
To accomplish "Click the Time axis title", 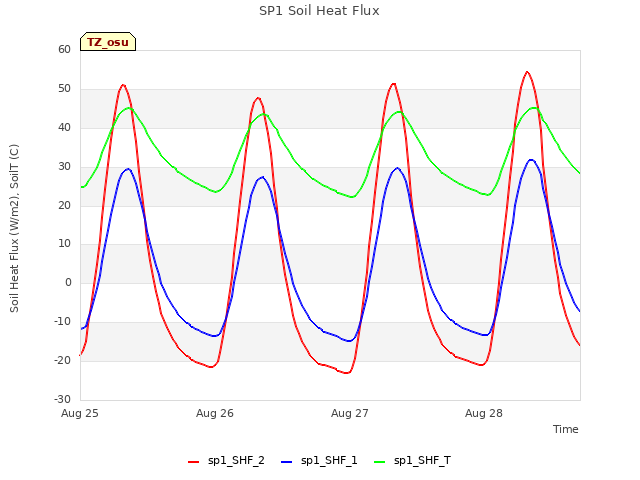I will [566, 429].
